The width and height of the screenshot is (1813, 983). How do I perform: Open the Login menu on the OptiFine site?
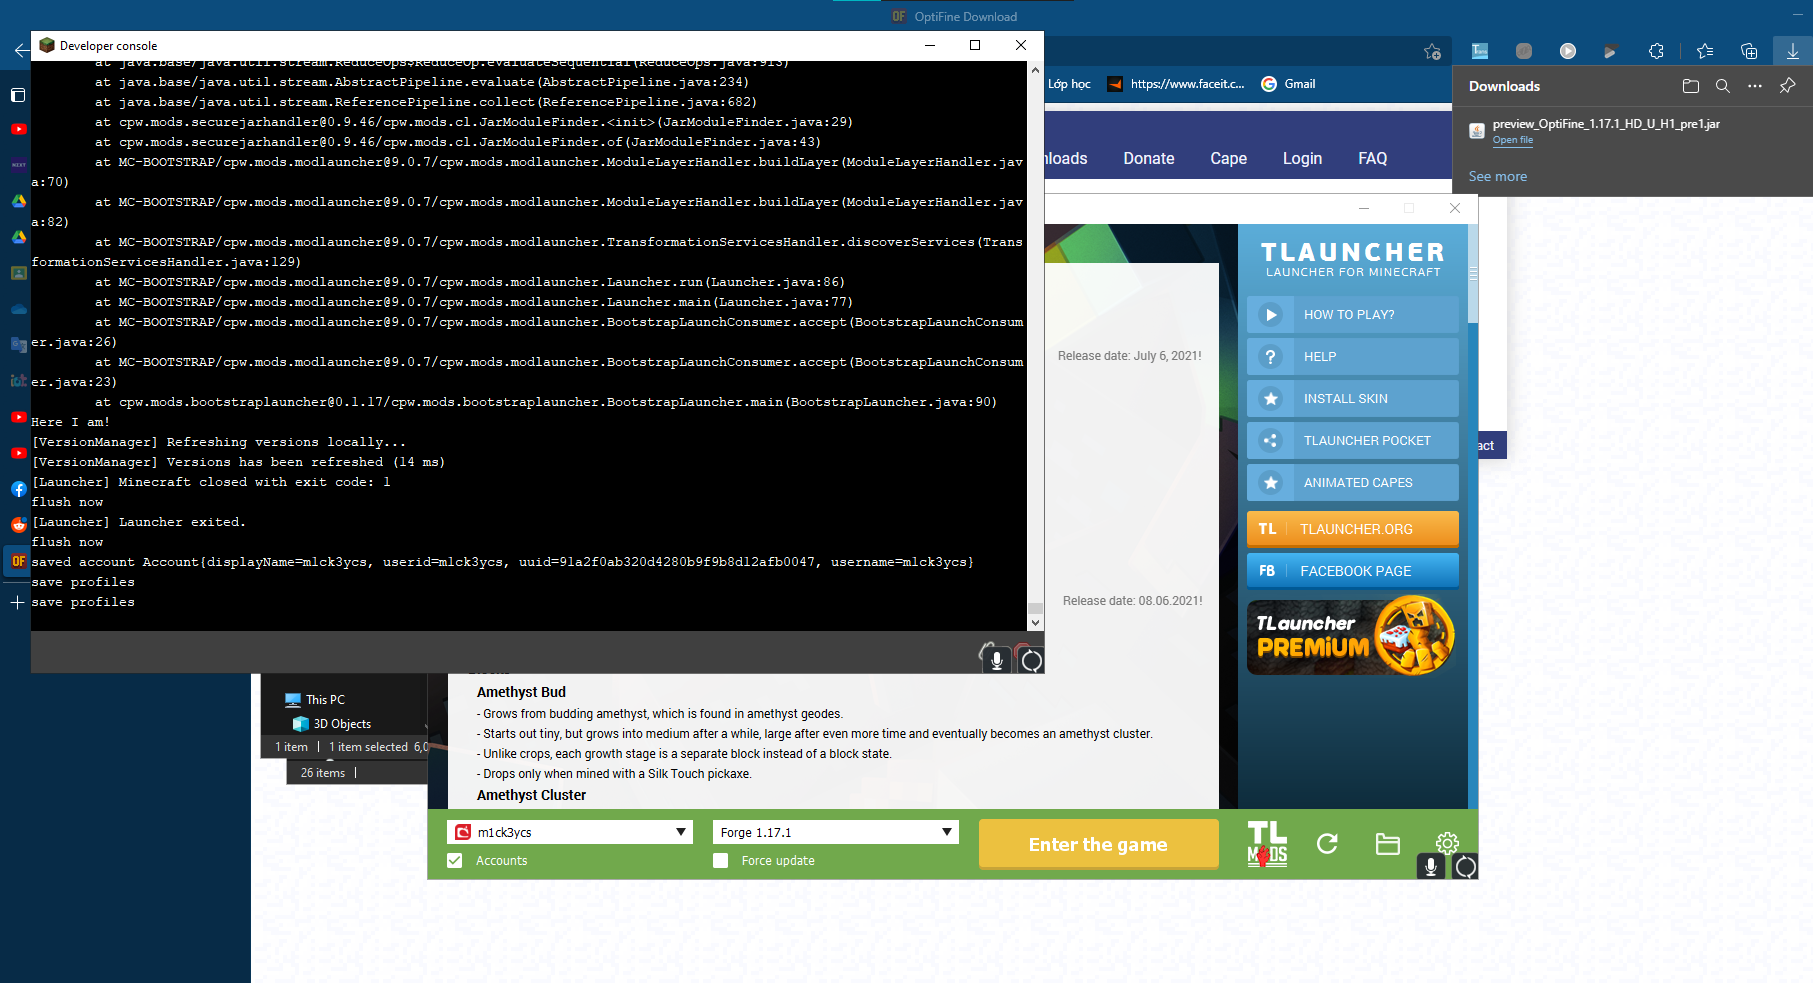click(x=1302, y=158)
